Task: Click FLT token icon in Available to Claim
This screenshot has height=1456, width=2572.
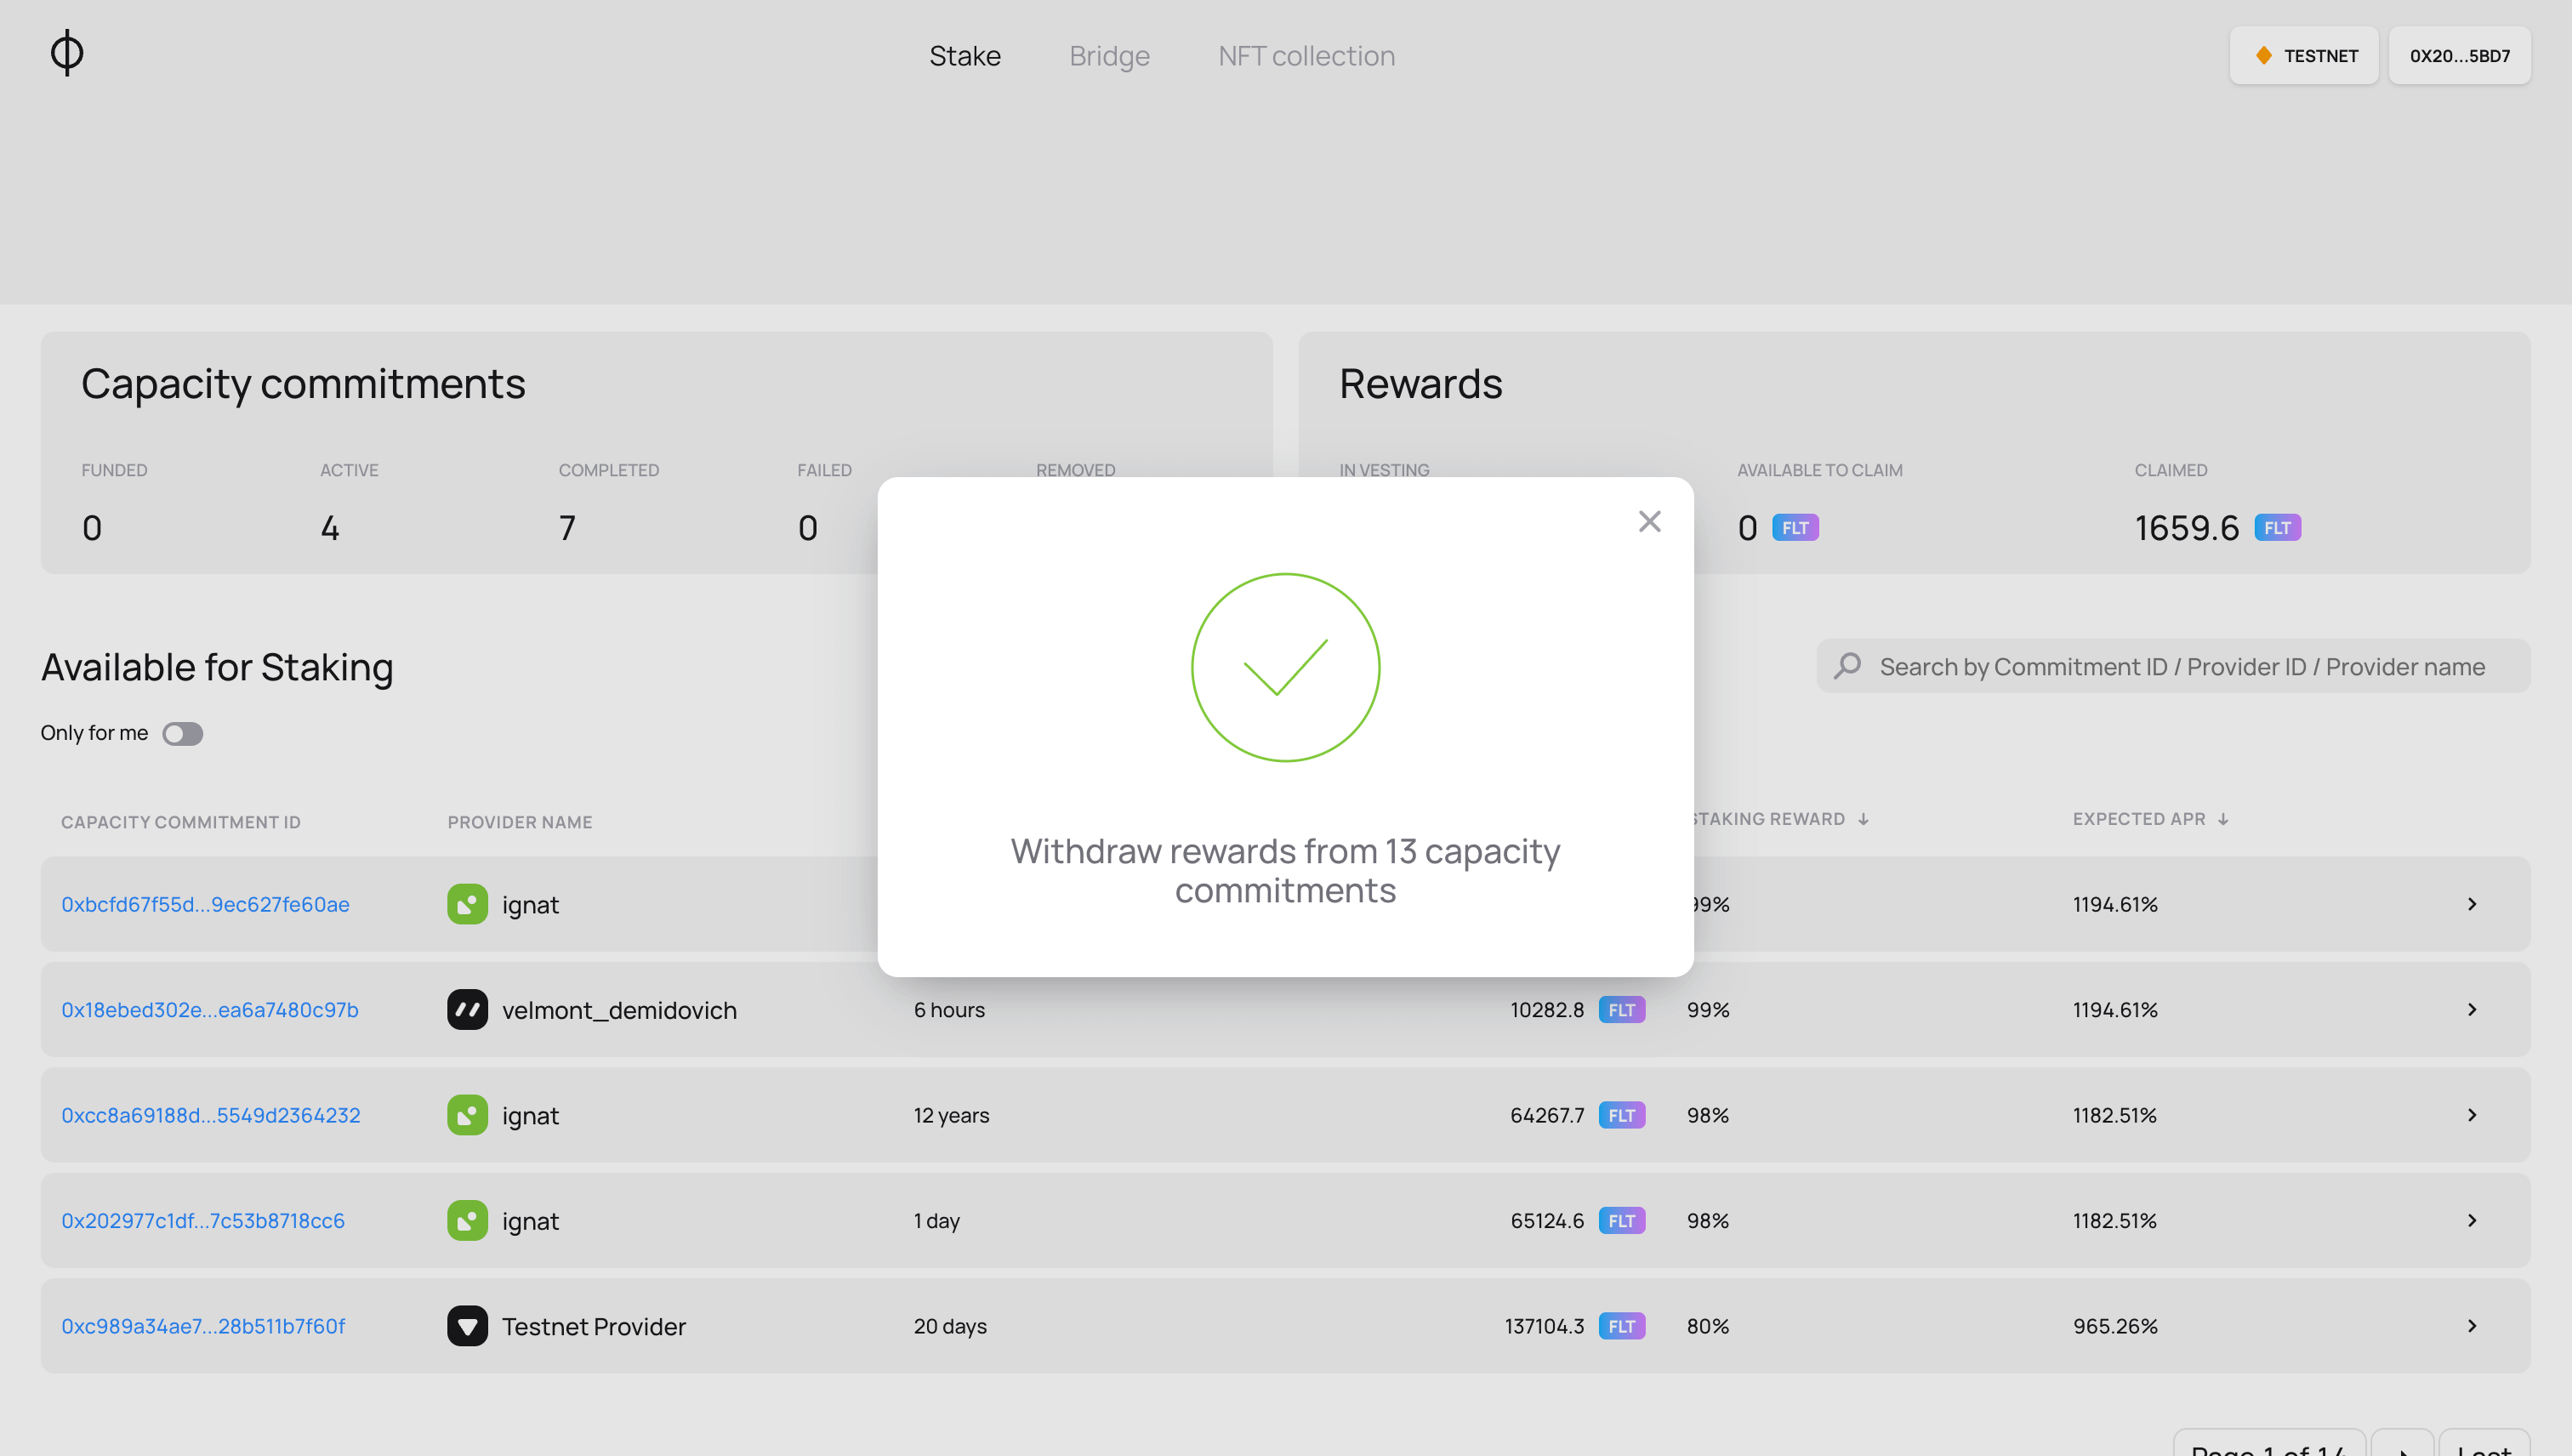Action: pos(1796,526)
